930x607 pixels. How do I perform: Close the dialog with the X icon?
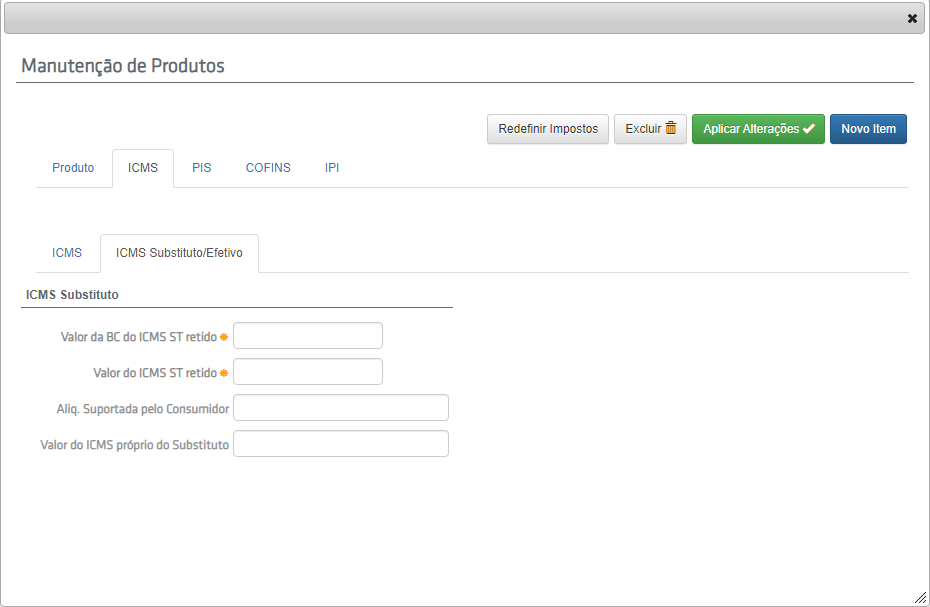point(912,18)
